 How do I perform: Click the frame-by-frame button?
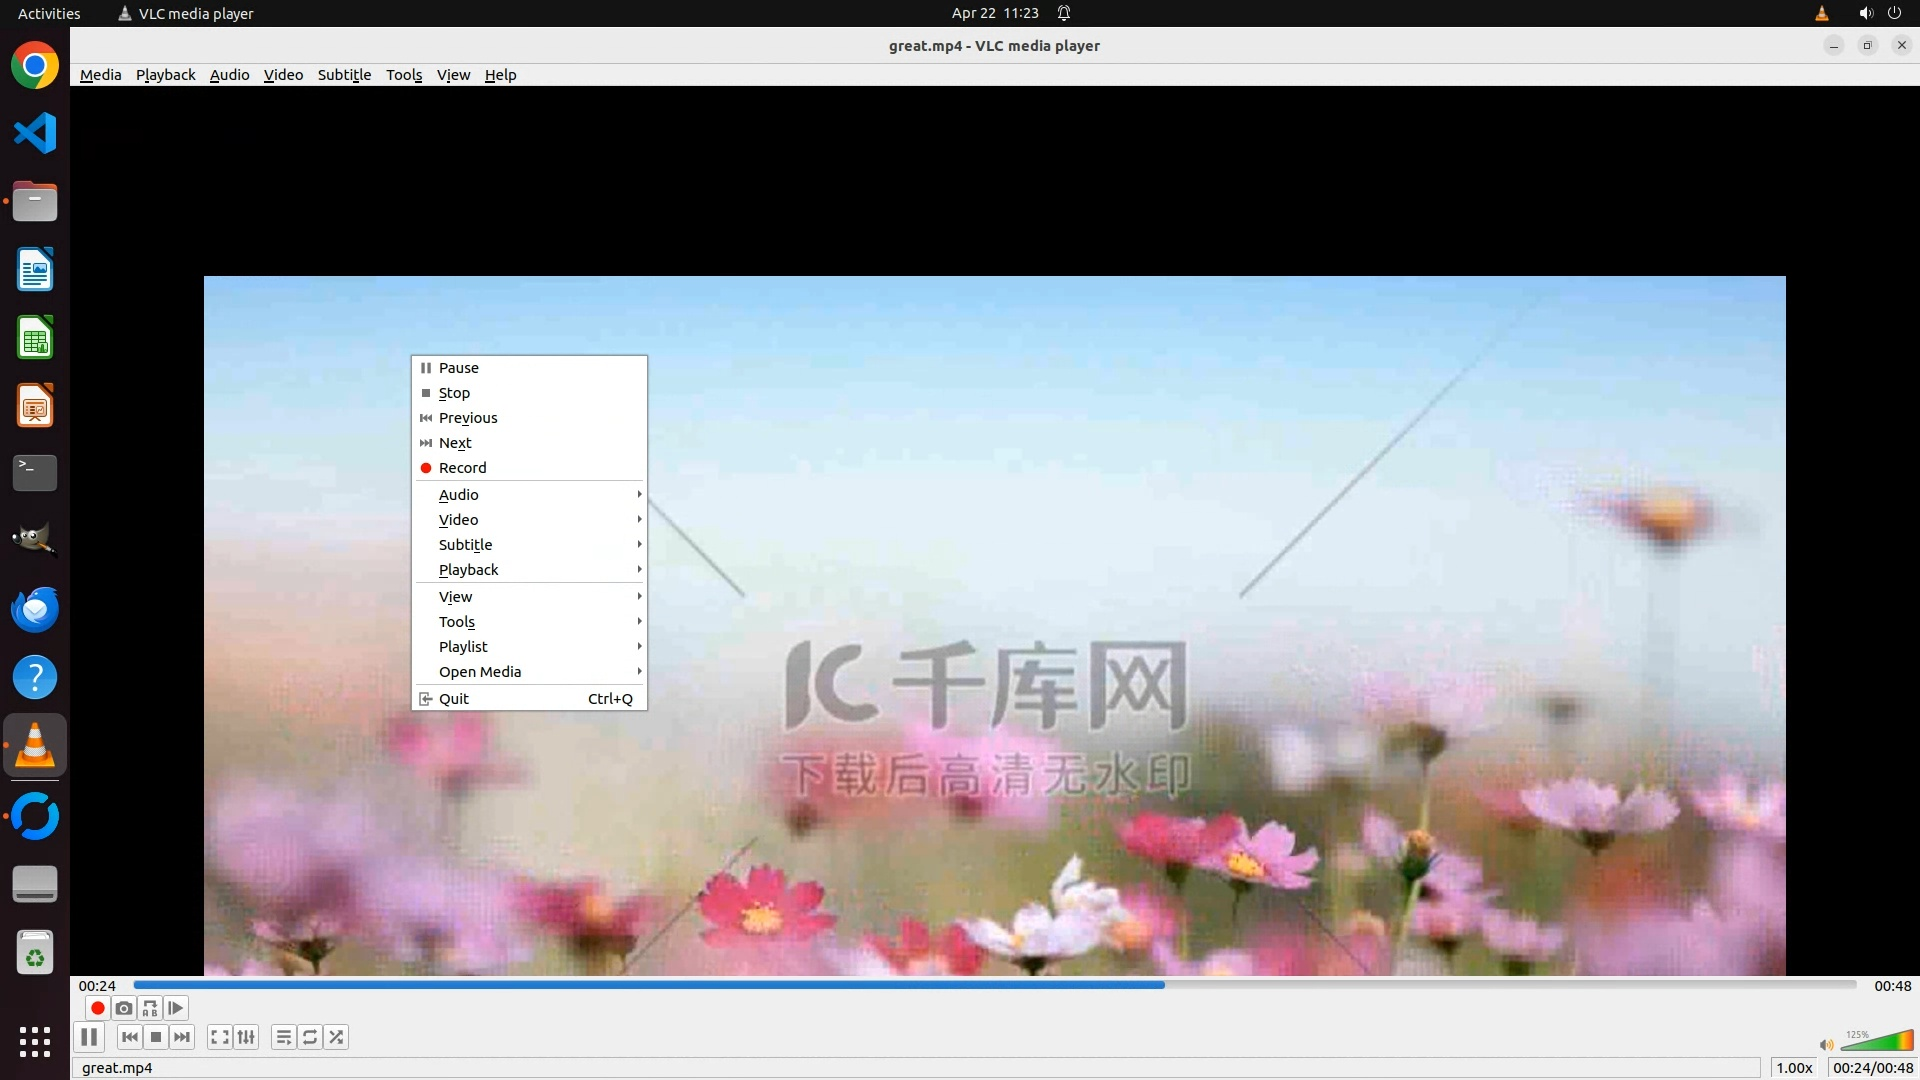coord(176,1008)
